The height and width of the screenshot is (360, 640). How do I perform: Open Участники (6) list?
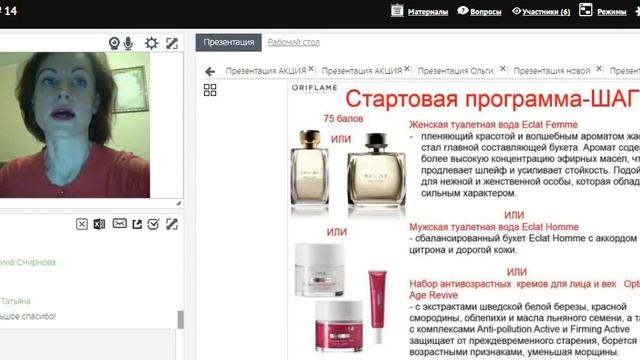[x=546, y=12]
